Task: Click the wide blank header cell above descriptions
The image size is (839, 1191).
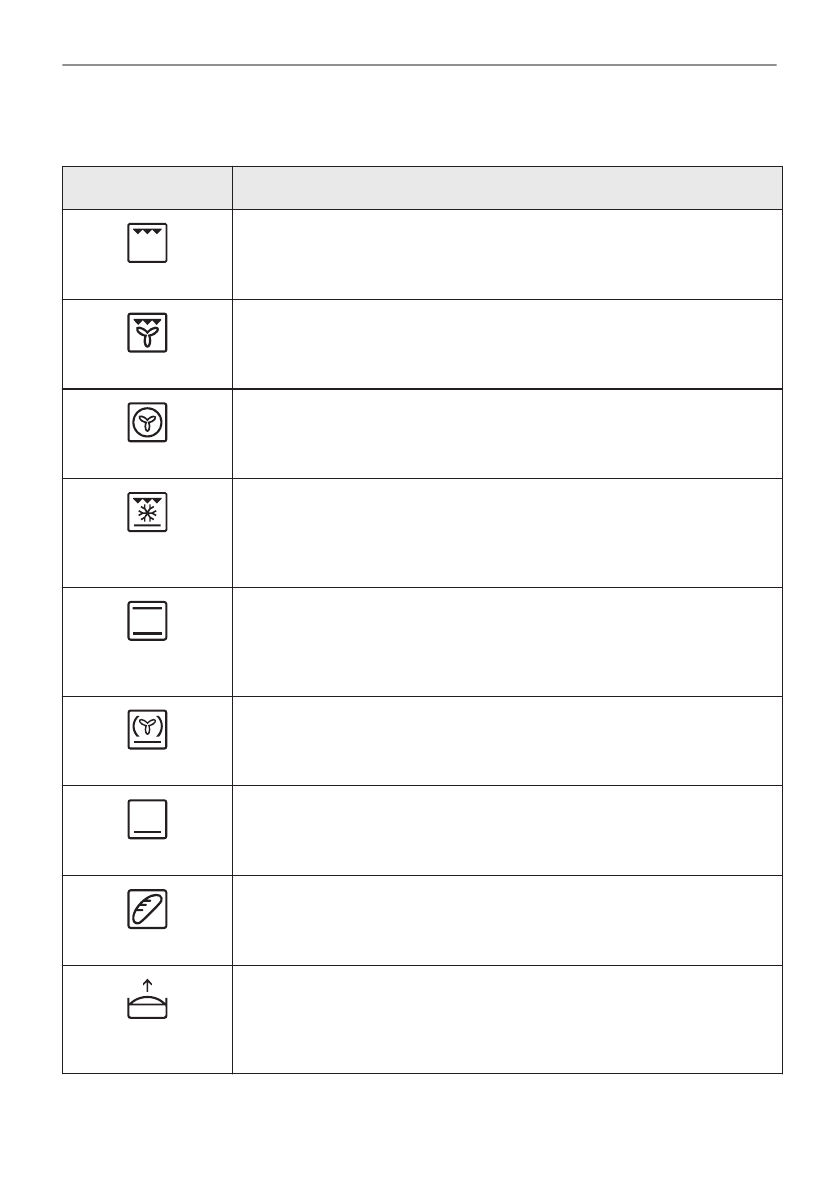Action: pos(507,188)
